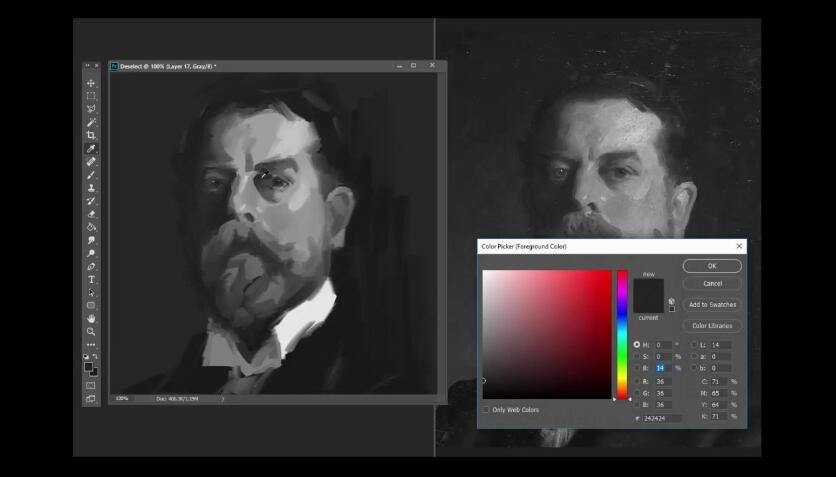Select the Rectangular Marquee tool
Screen dimensions: 836x477
(x=91, y=96)
